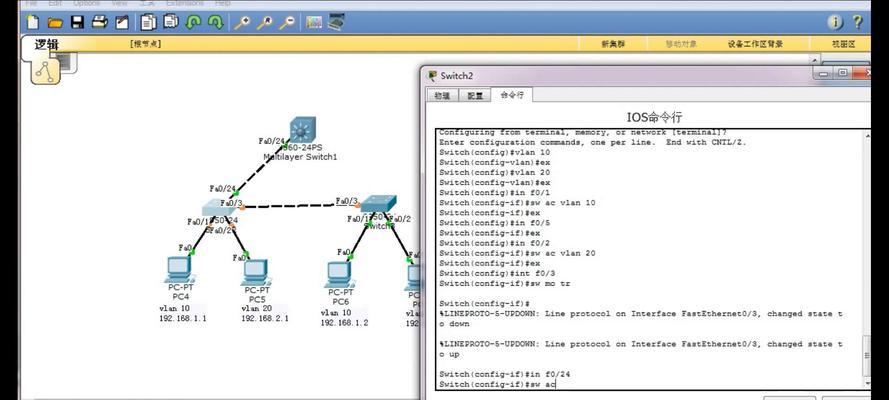Select the left 2950-24 switch device
The width and height of the screenshot is (889, 400).
pos(220,208)
